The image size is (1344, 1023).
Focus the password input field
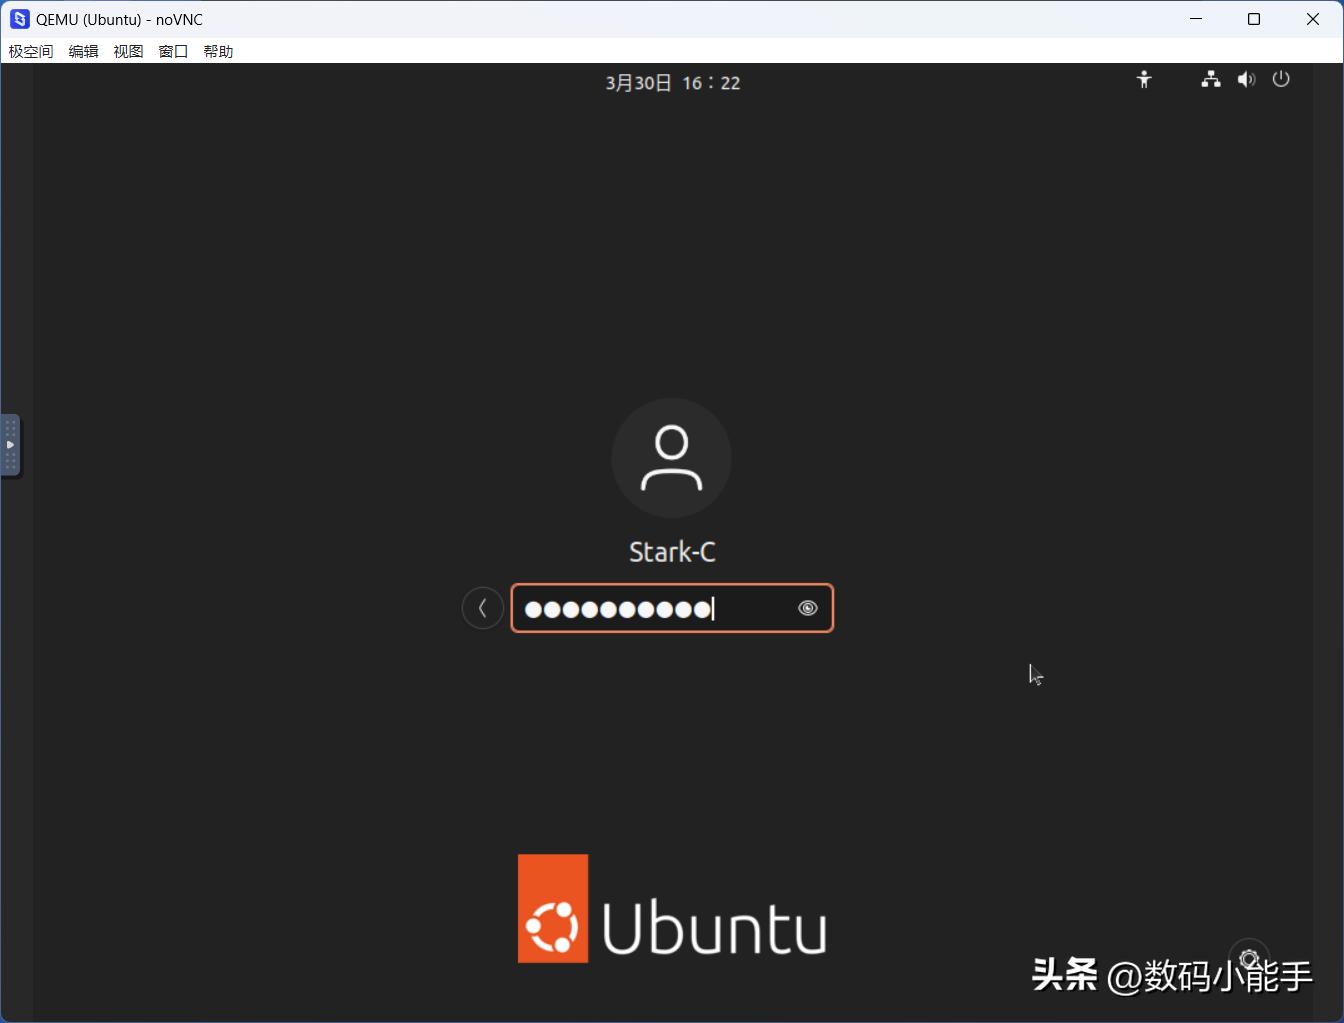coord(672,608)
